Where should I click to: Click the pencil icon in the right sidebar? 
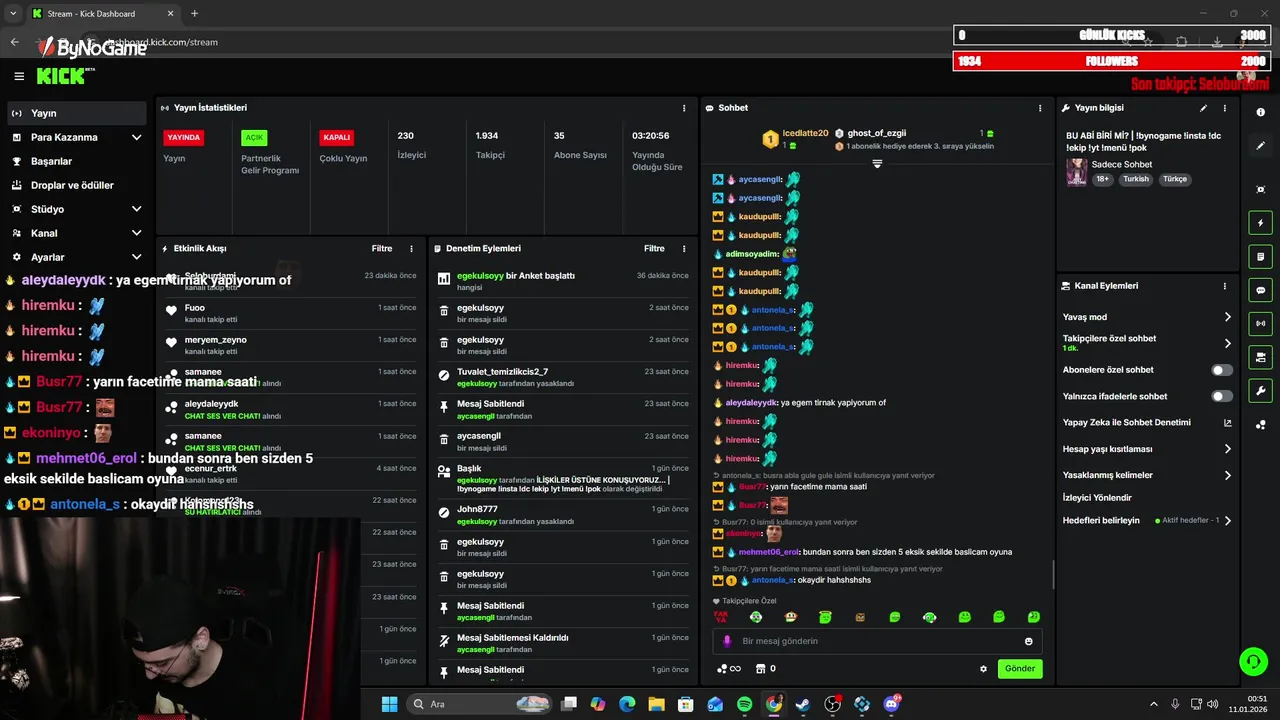pyautogui.click(x=1261, y=146)
